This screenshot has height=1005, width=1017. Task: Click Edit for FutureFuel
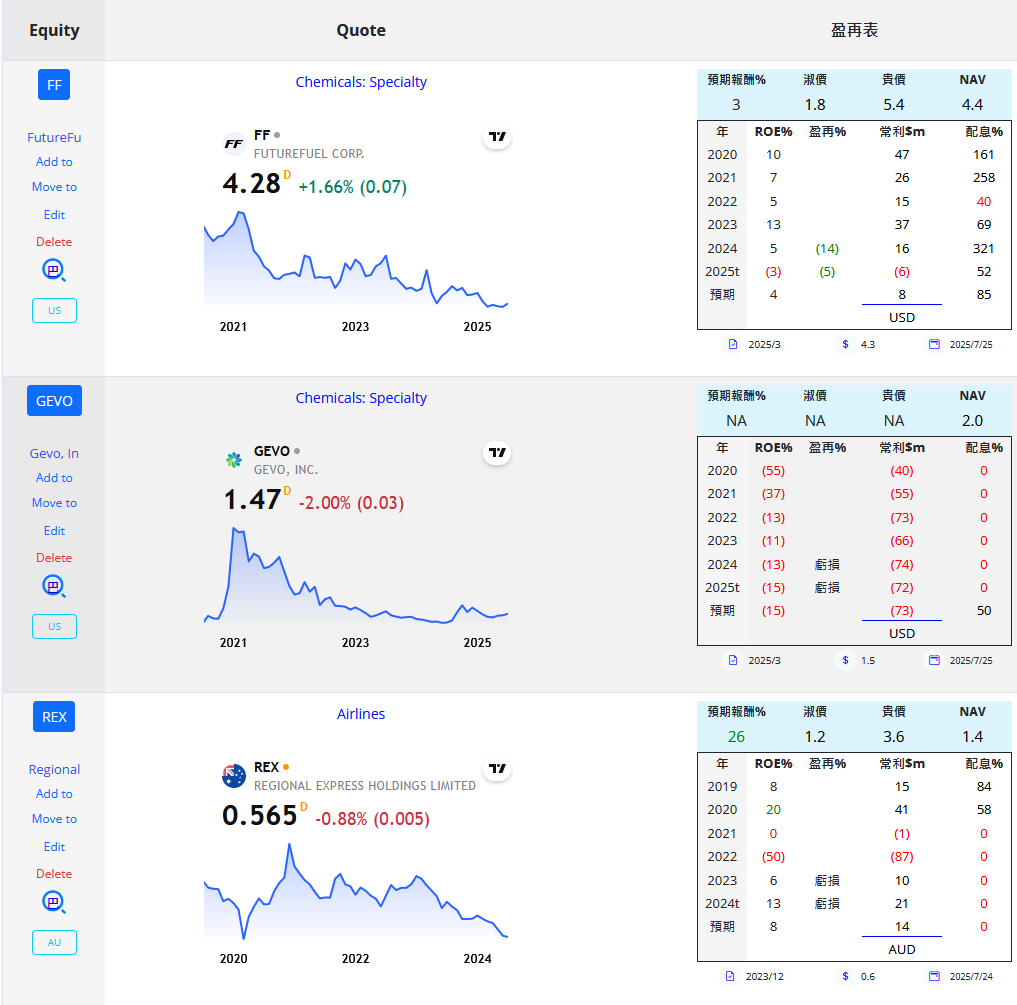pos(54,215)
